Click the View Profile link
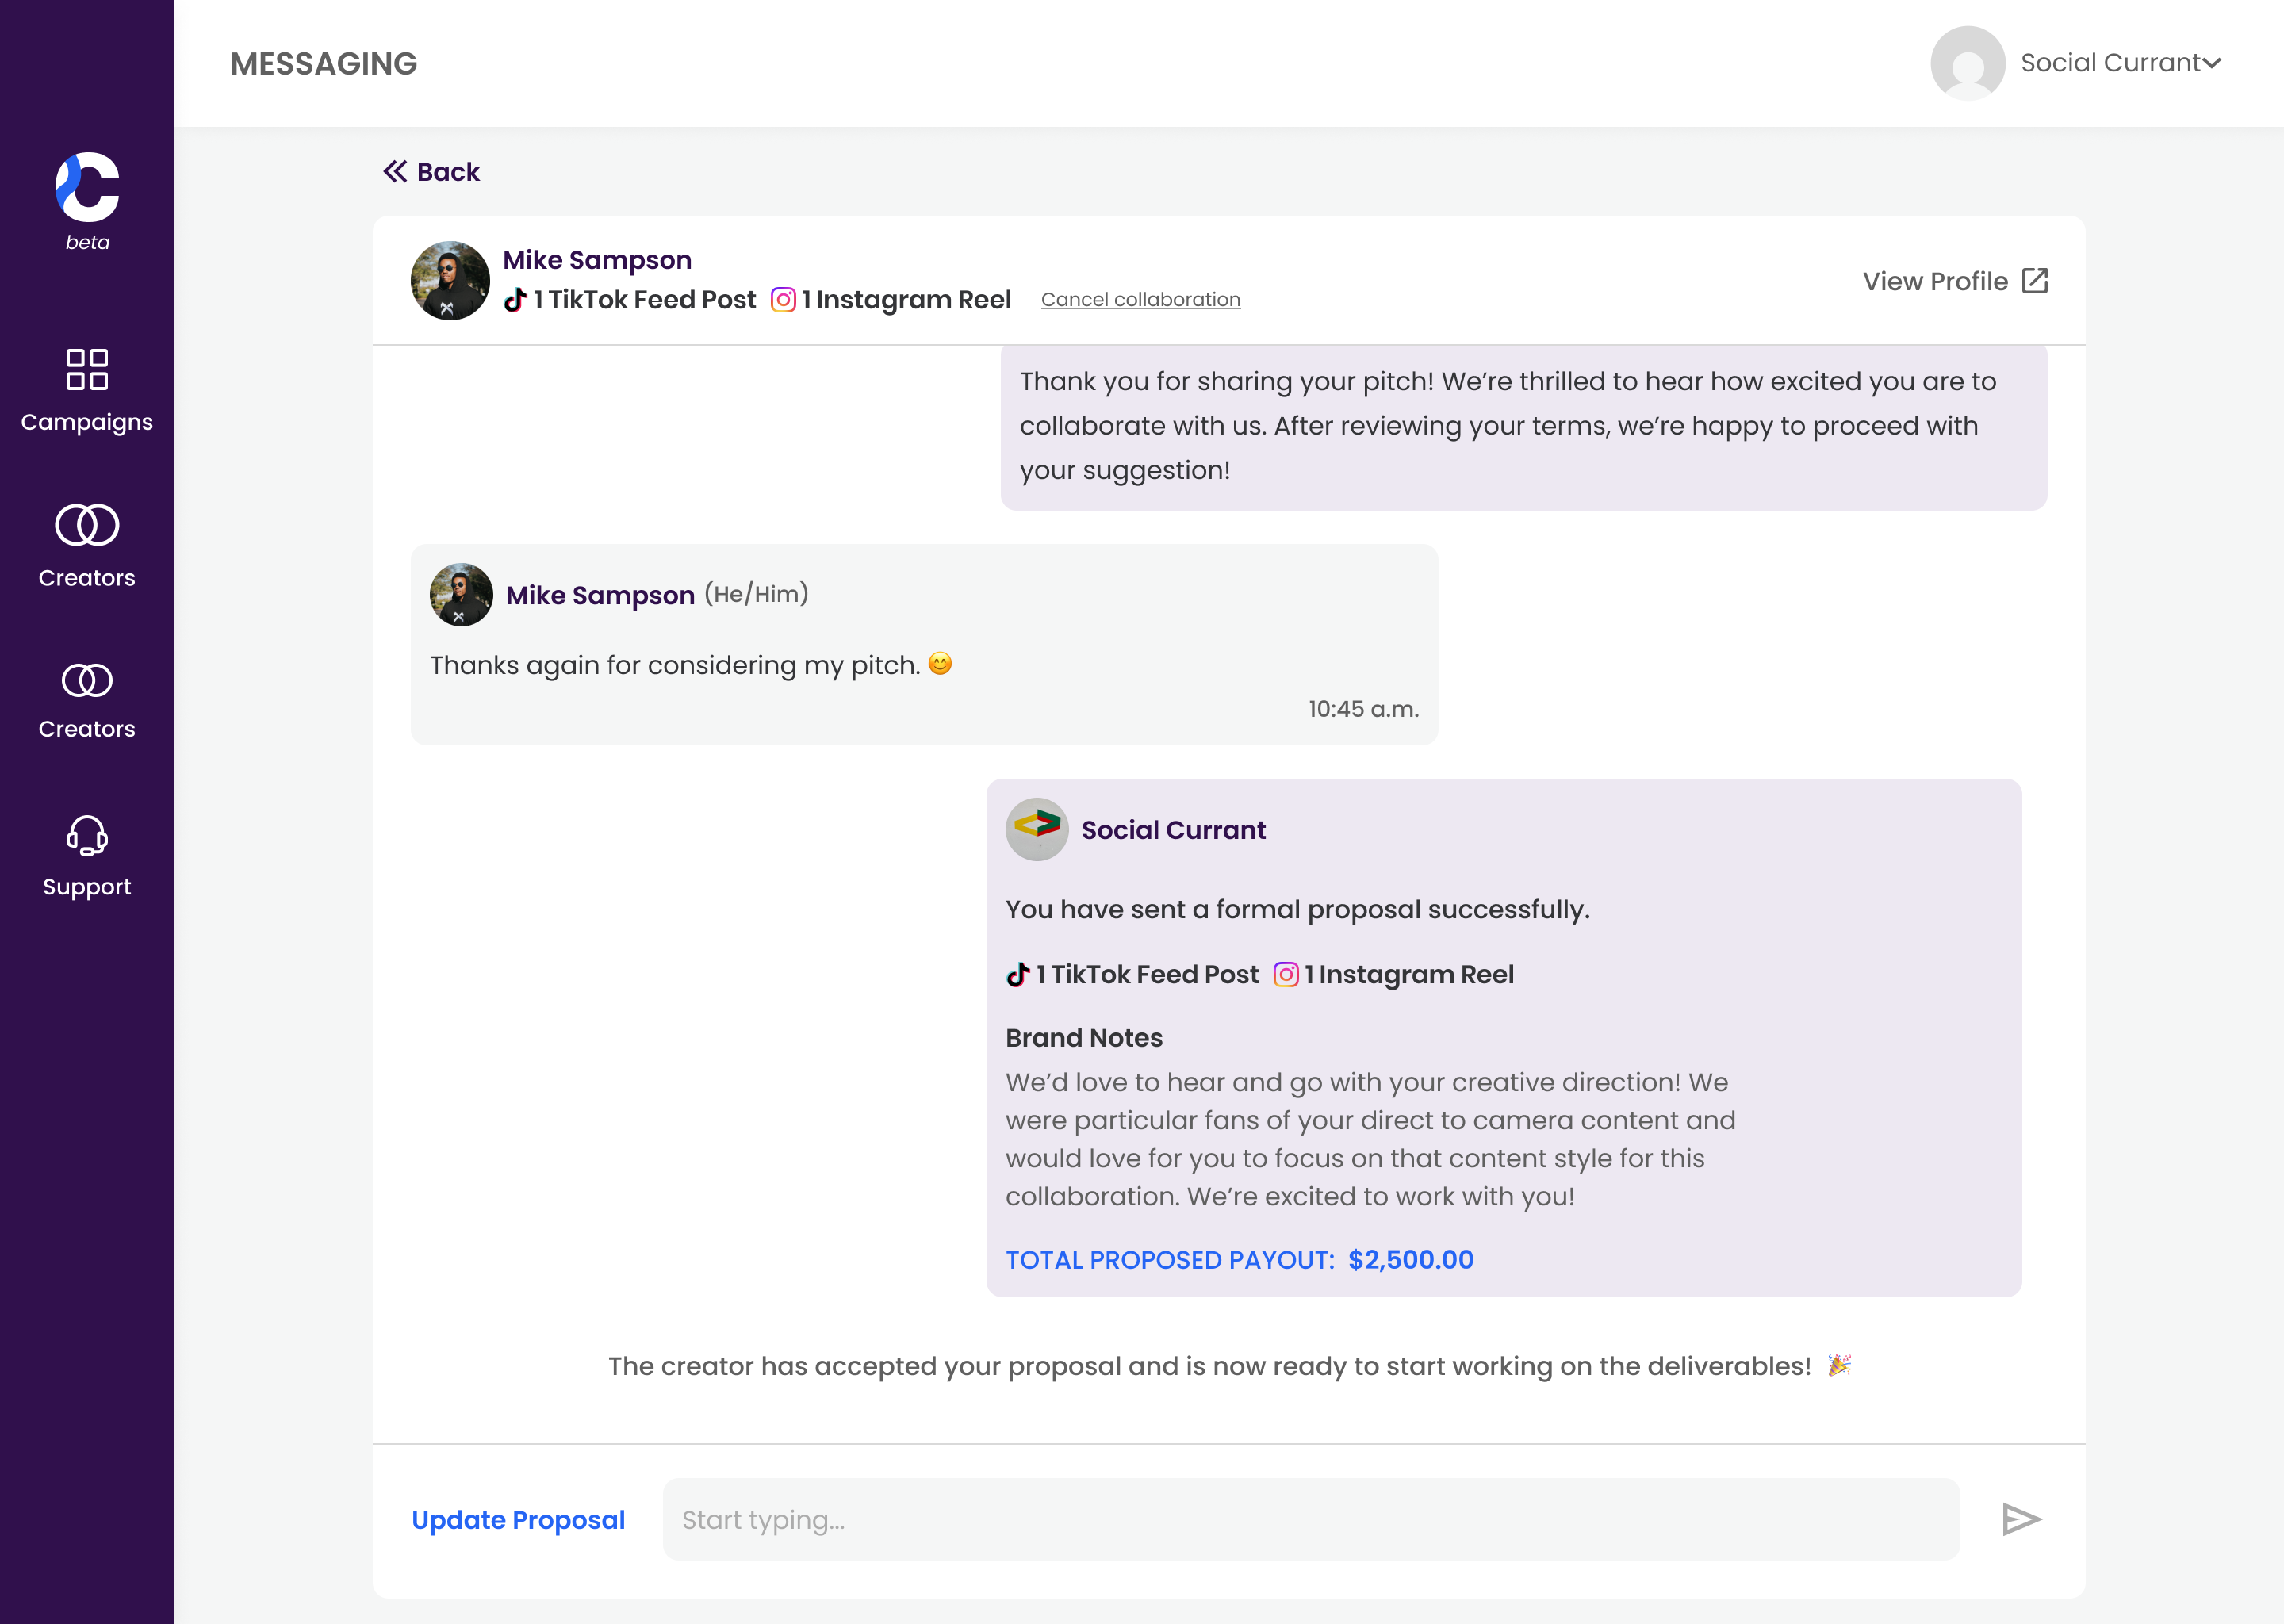 (x=1935, y=282)
